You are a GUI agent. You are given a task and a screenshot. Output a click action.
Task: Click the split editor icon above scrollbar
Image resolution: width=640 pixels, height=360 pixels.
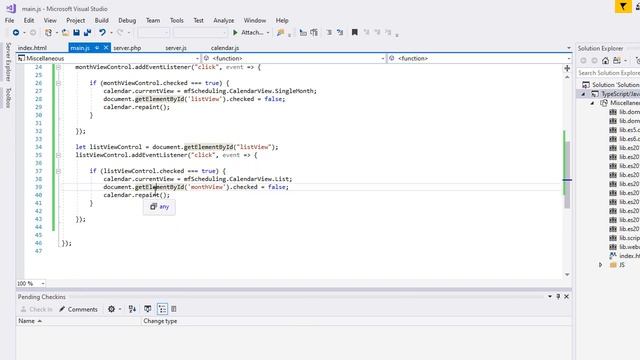pyautogui.click(x=567, y=68)
